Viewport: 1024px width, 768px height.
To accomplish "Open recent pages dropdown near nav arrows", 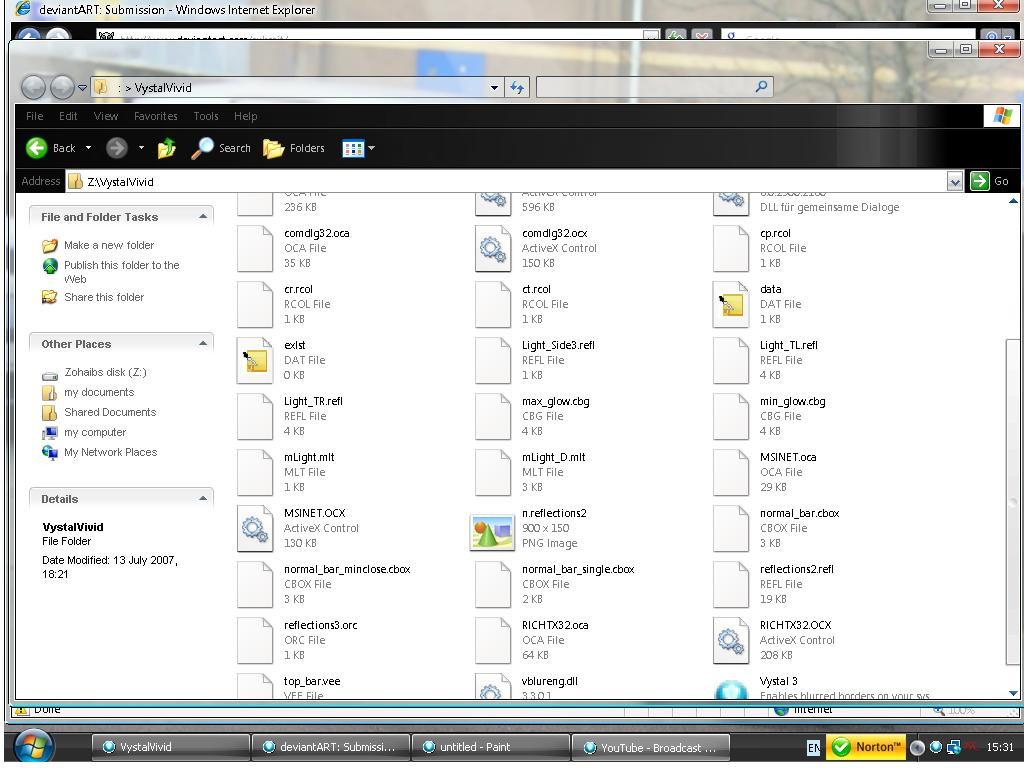I will click(x=82, y=88).
